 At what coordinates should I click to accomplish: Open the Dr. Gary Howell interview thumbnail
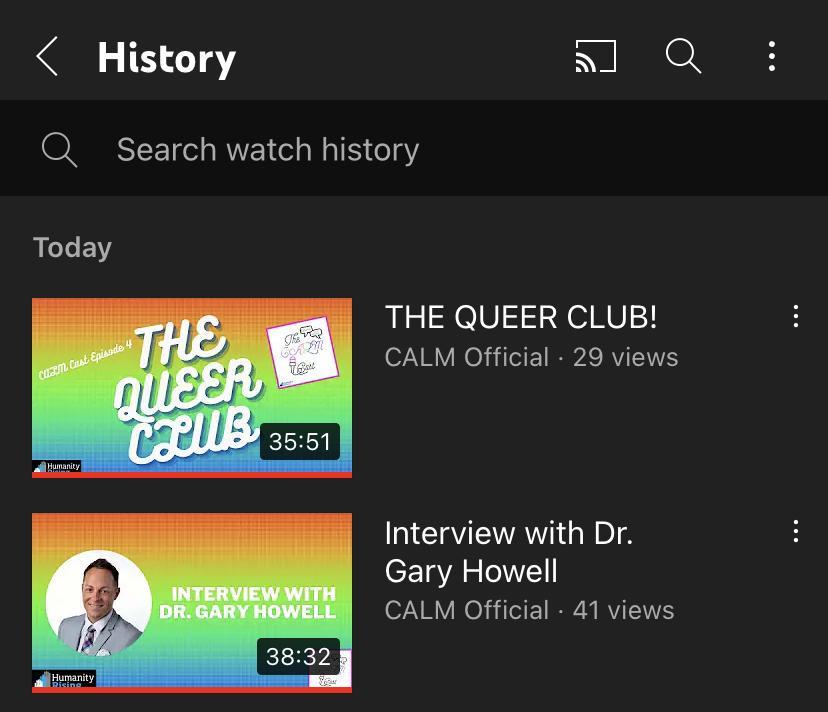[x=192, y=603]
